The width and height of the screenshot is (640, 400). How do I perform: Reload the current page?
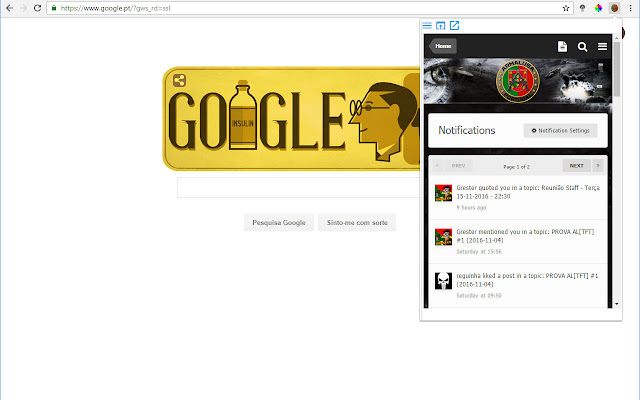(37, 8)
